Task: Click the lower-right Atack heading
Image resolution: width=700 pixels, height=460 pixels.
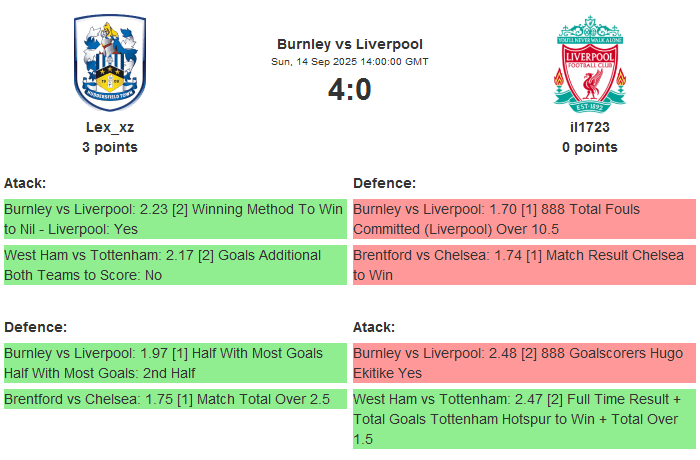Action: click(x=374, y=327)
